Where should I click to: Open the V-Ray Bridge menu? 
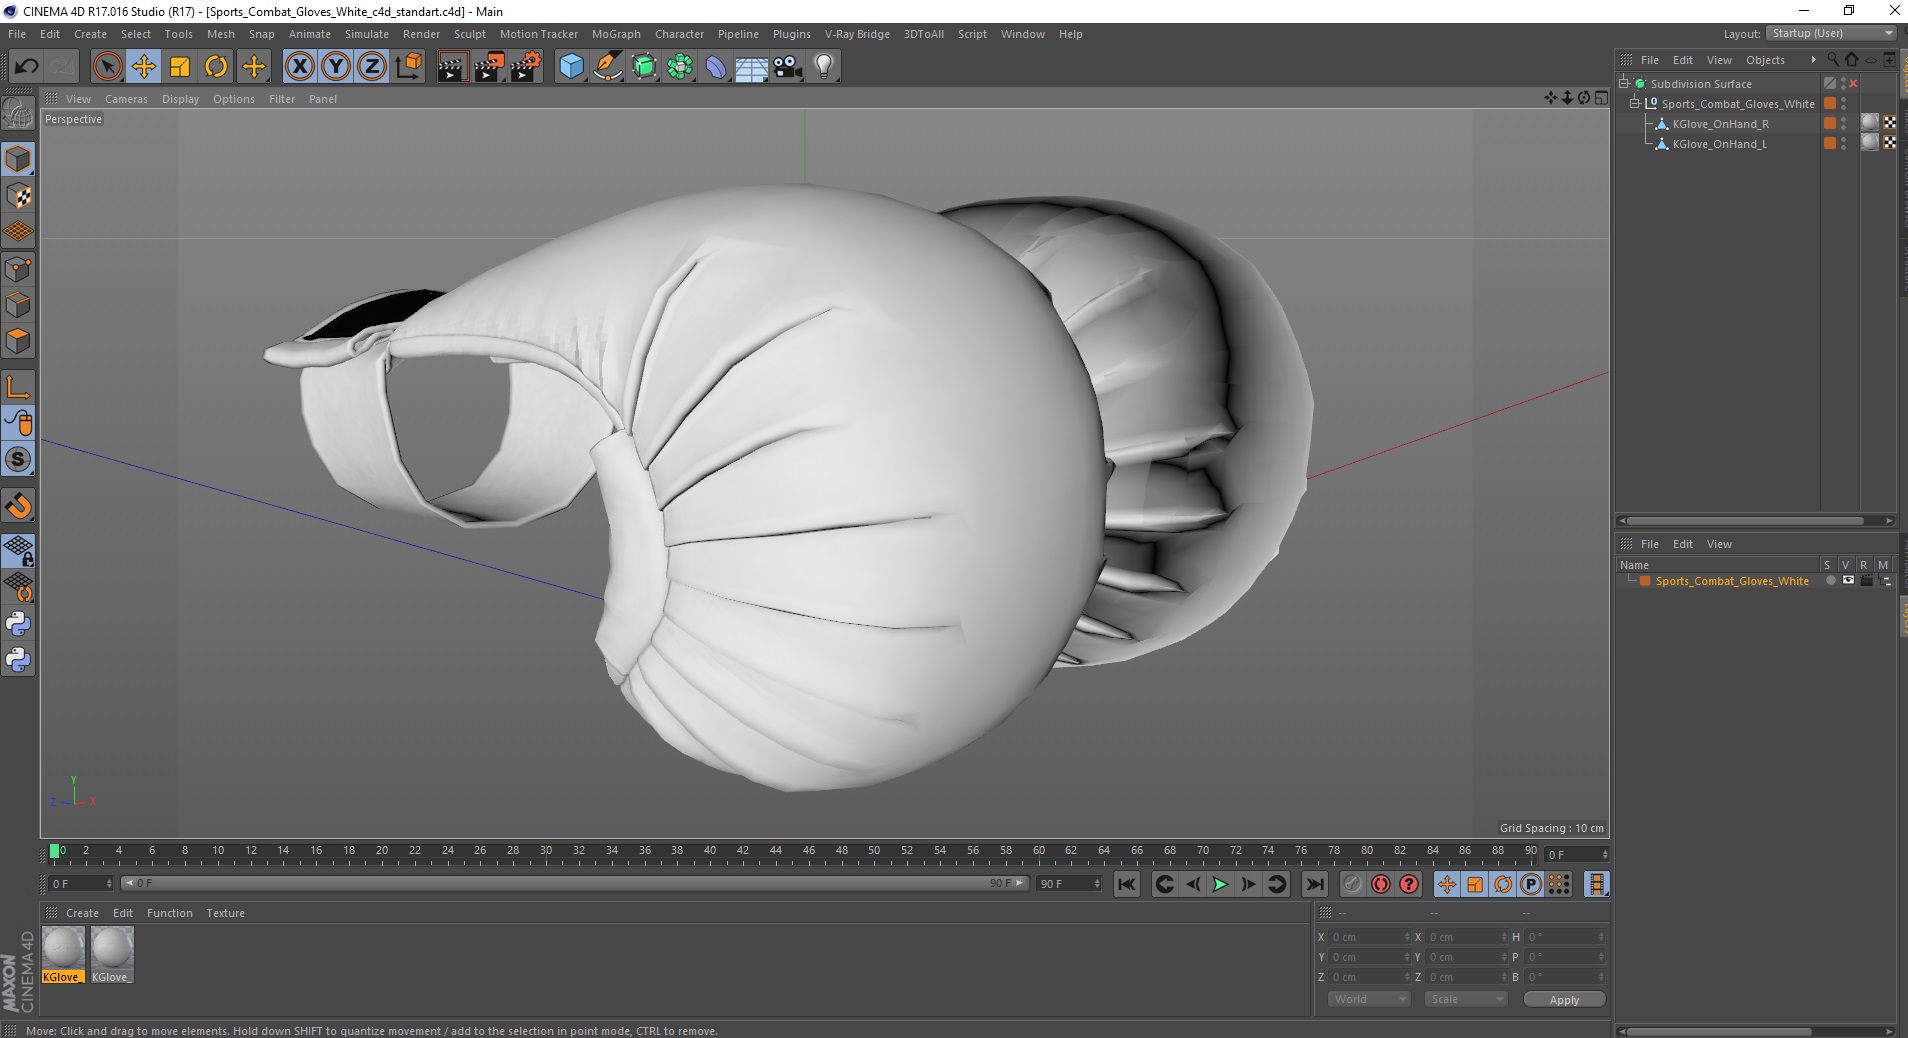pyautogui.click(x=857, y=34)
